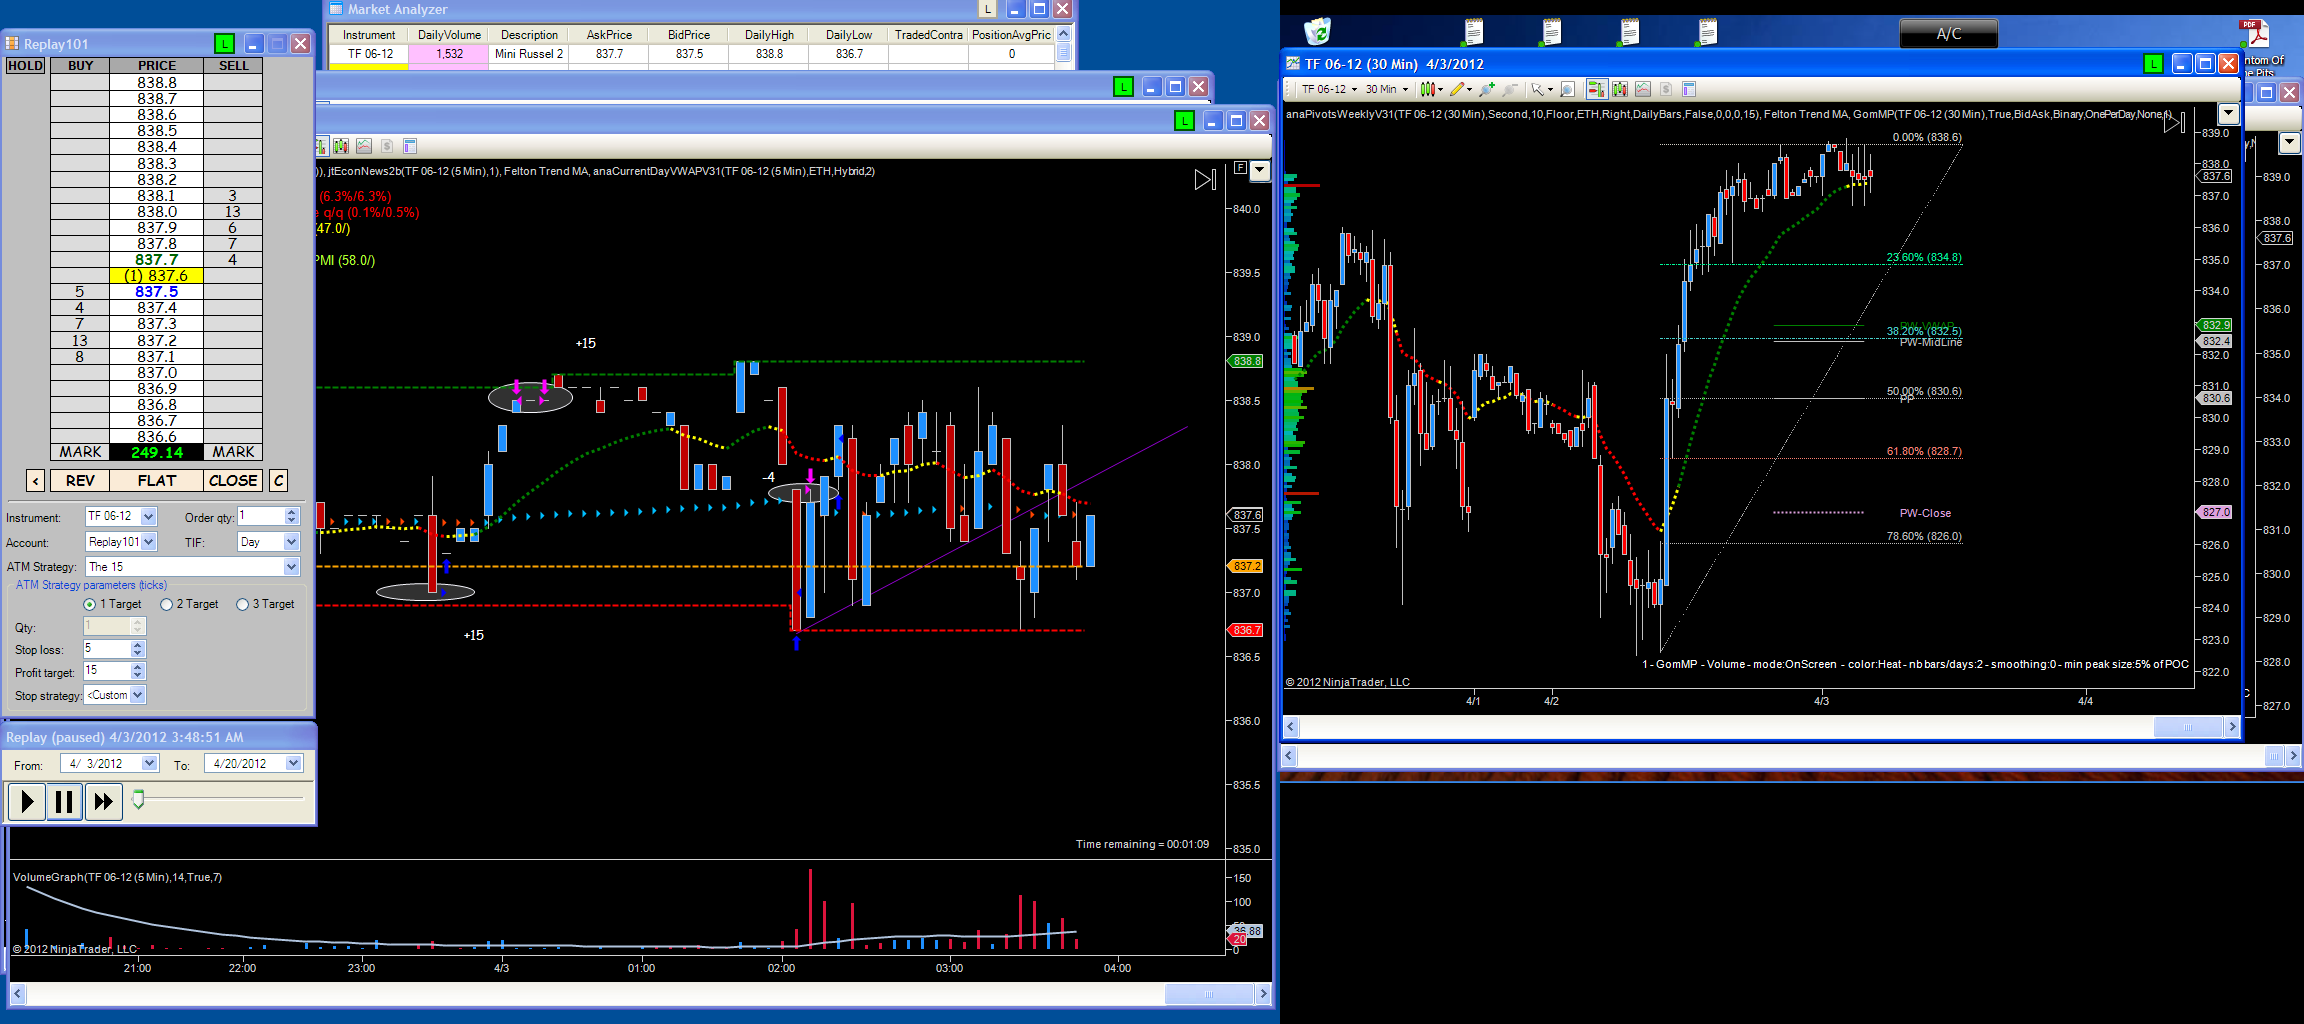2304x1024 pixels.
Task: Click the REV button
Action: (x=80, y=481)
